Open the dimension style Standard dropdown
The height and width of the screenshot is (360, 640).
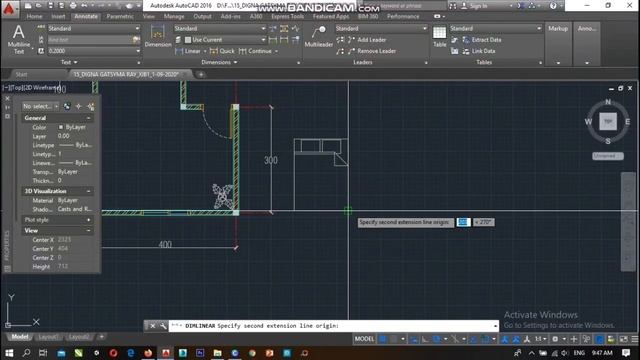pos(220,28)
